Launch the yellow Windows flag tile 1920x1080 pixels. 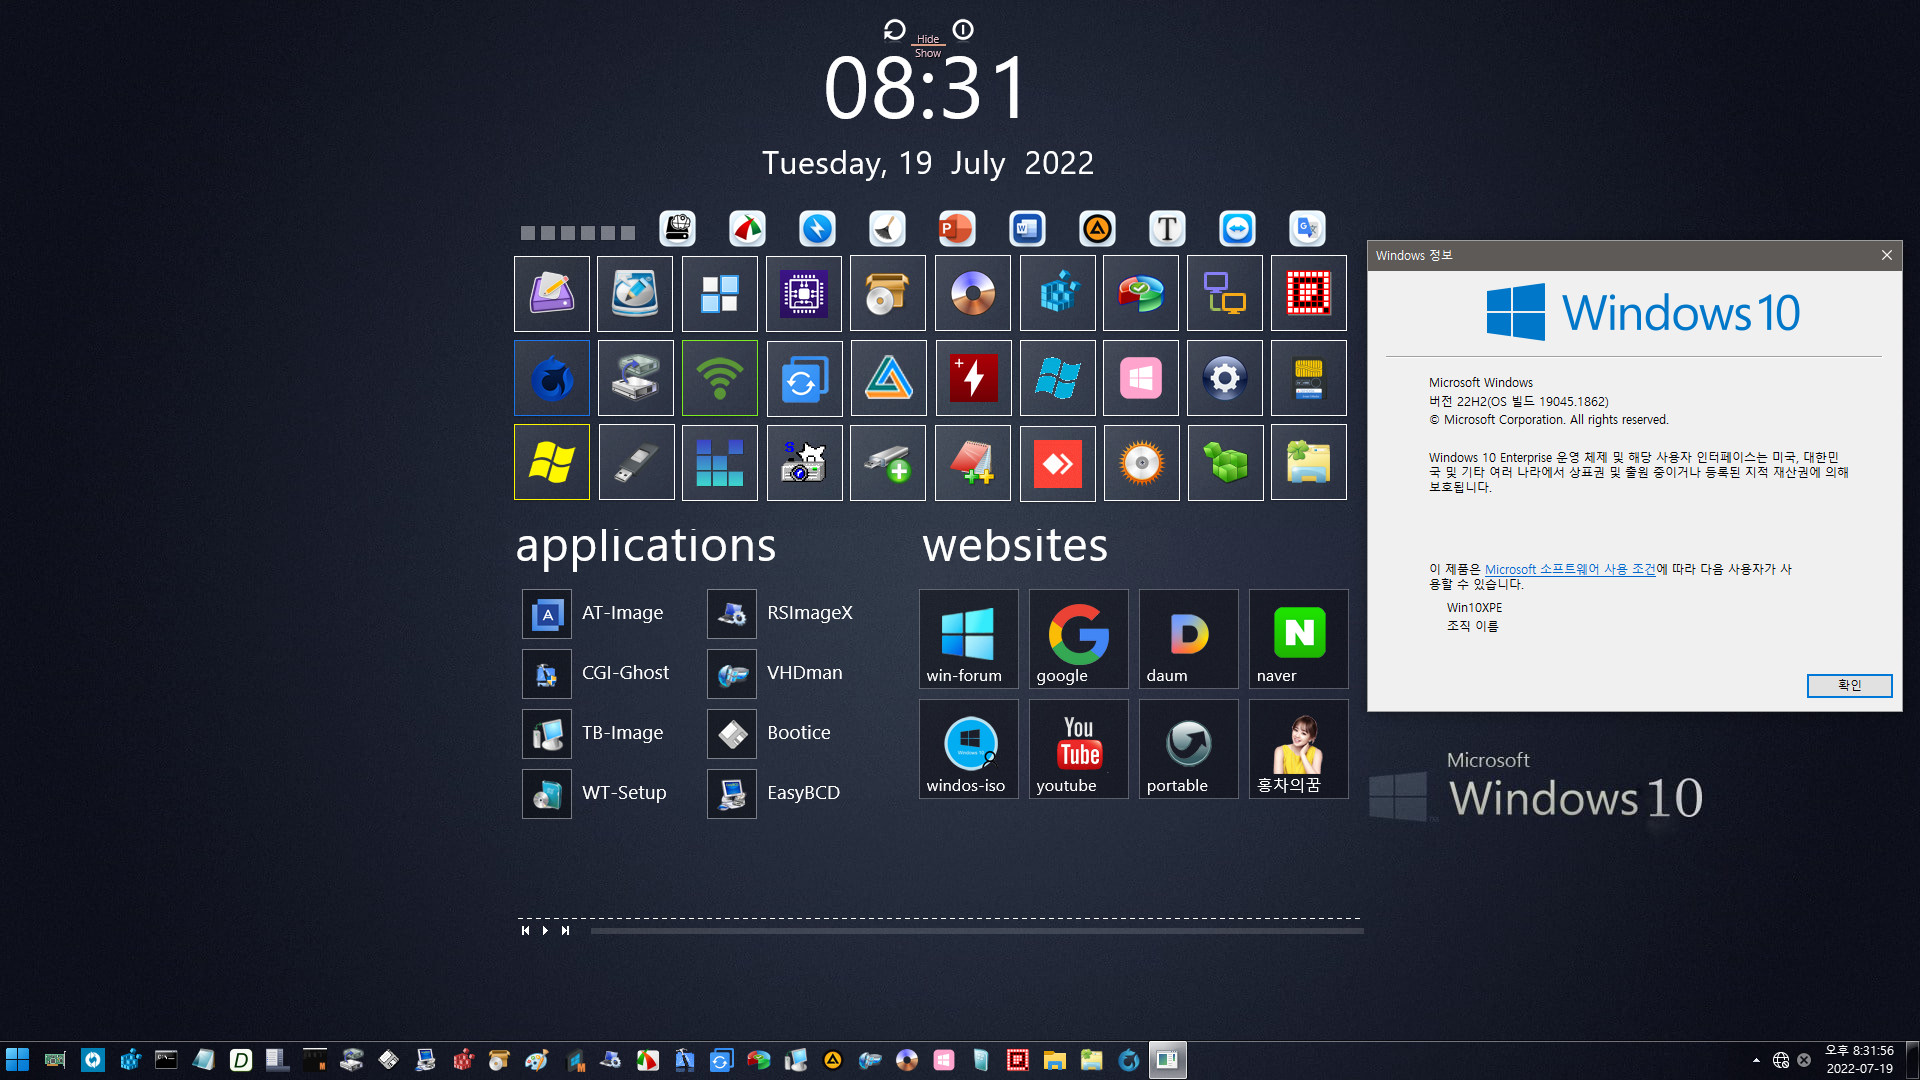pyautogui.click(x=552, y=462)
